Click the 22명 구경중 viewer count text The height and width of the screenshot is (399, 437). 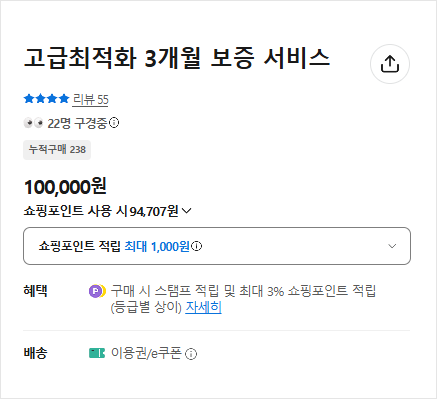point(77,123)
